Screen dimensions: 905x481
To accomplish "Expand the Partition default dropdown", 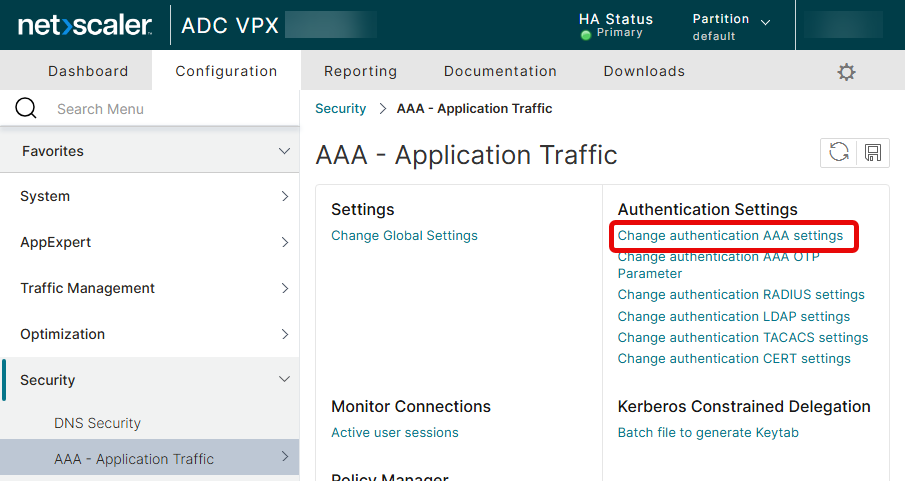I will [x=731, y=27].
